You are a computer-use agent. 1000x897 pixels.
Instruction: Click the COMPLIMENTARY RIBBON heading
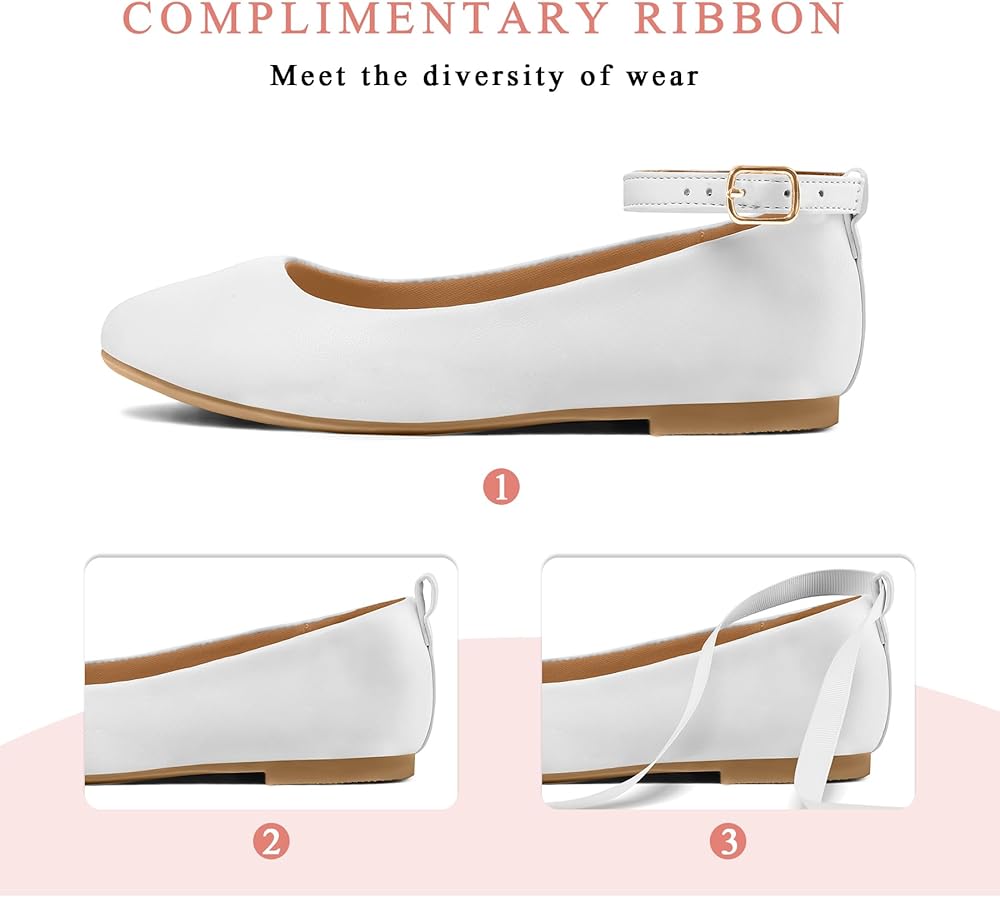pos(483,18)
